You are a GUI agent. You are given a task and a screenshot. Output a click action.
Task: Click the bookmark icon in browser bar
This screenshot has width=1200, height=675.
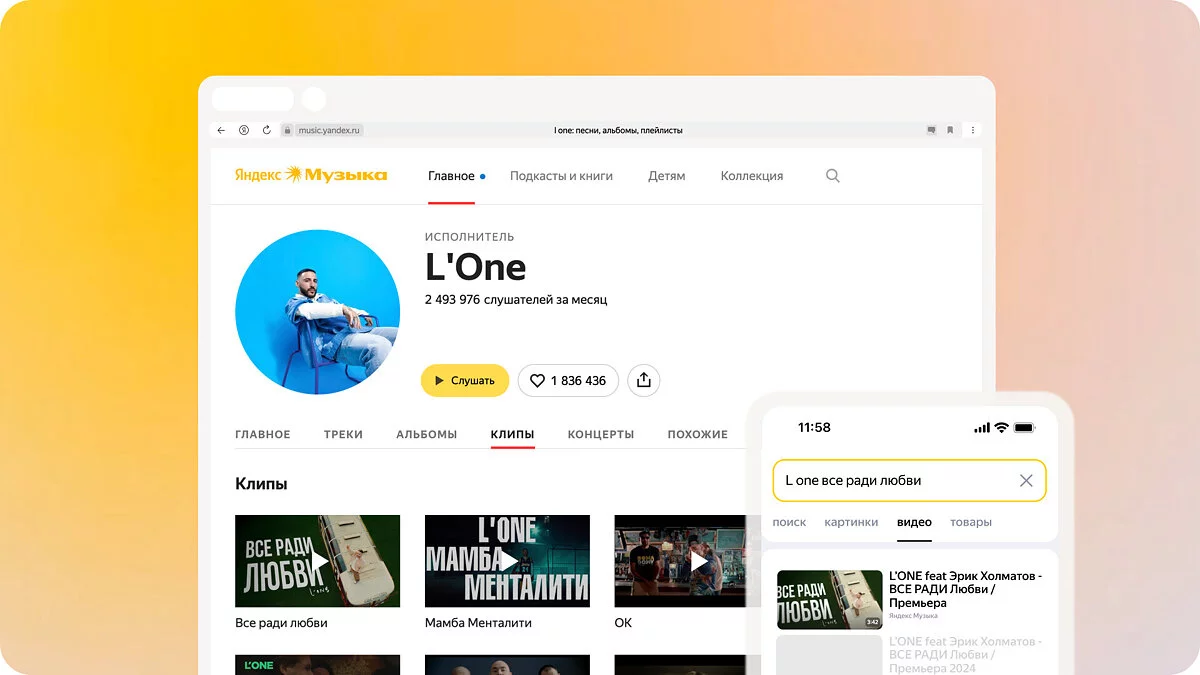[x=950, y=130]
